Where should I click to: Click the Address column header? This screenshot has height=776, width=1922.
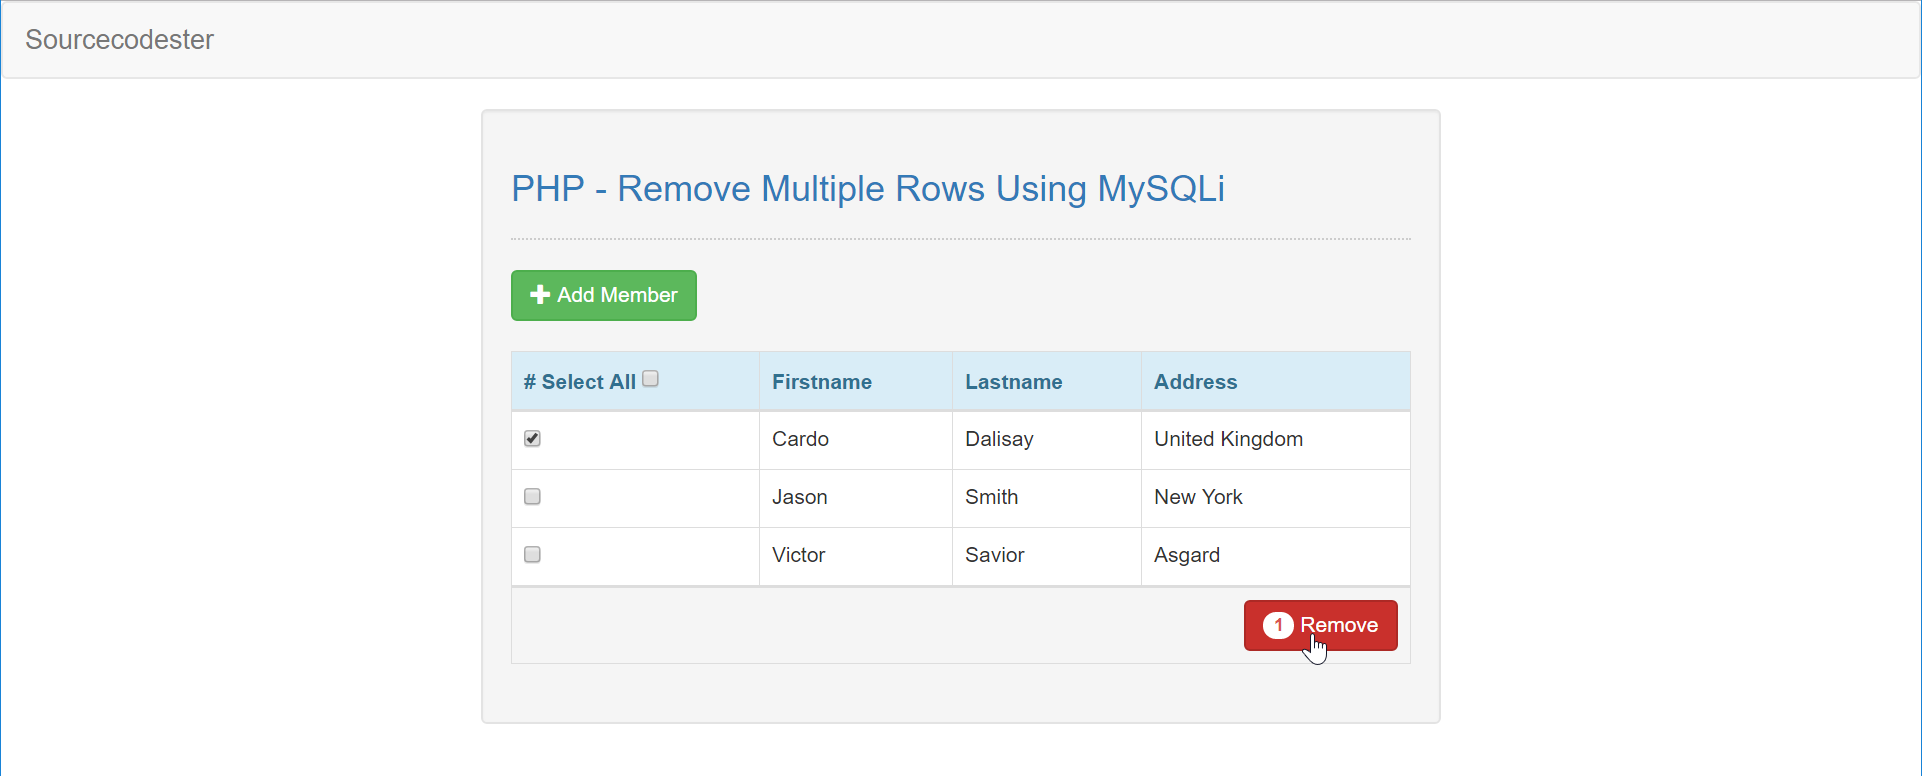(1195, 382)
